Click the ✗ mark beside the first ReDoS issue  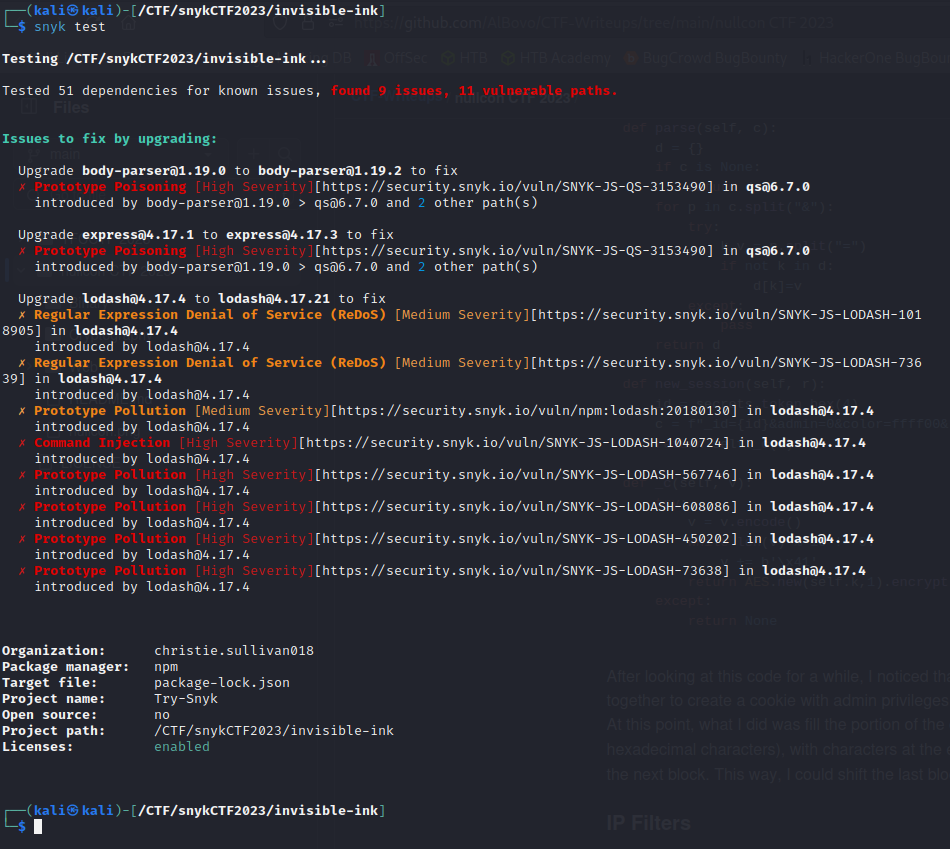[x=22, y=315]
